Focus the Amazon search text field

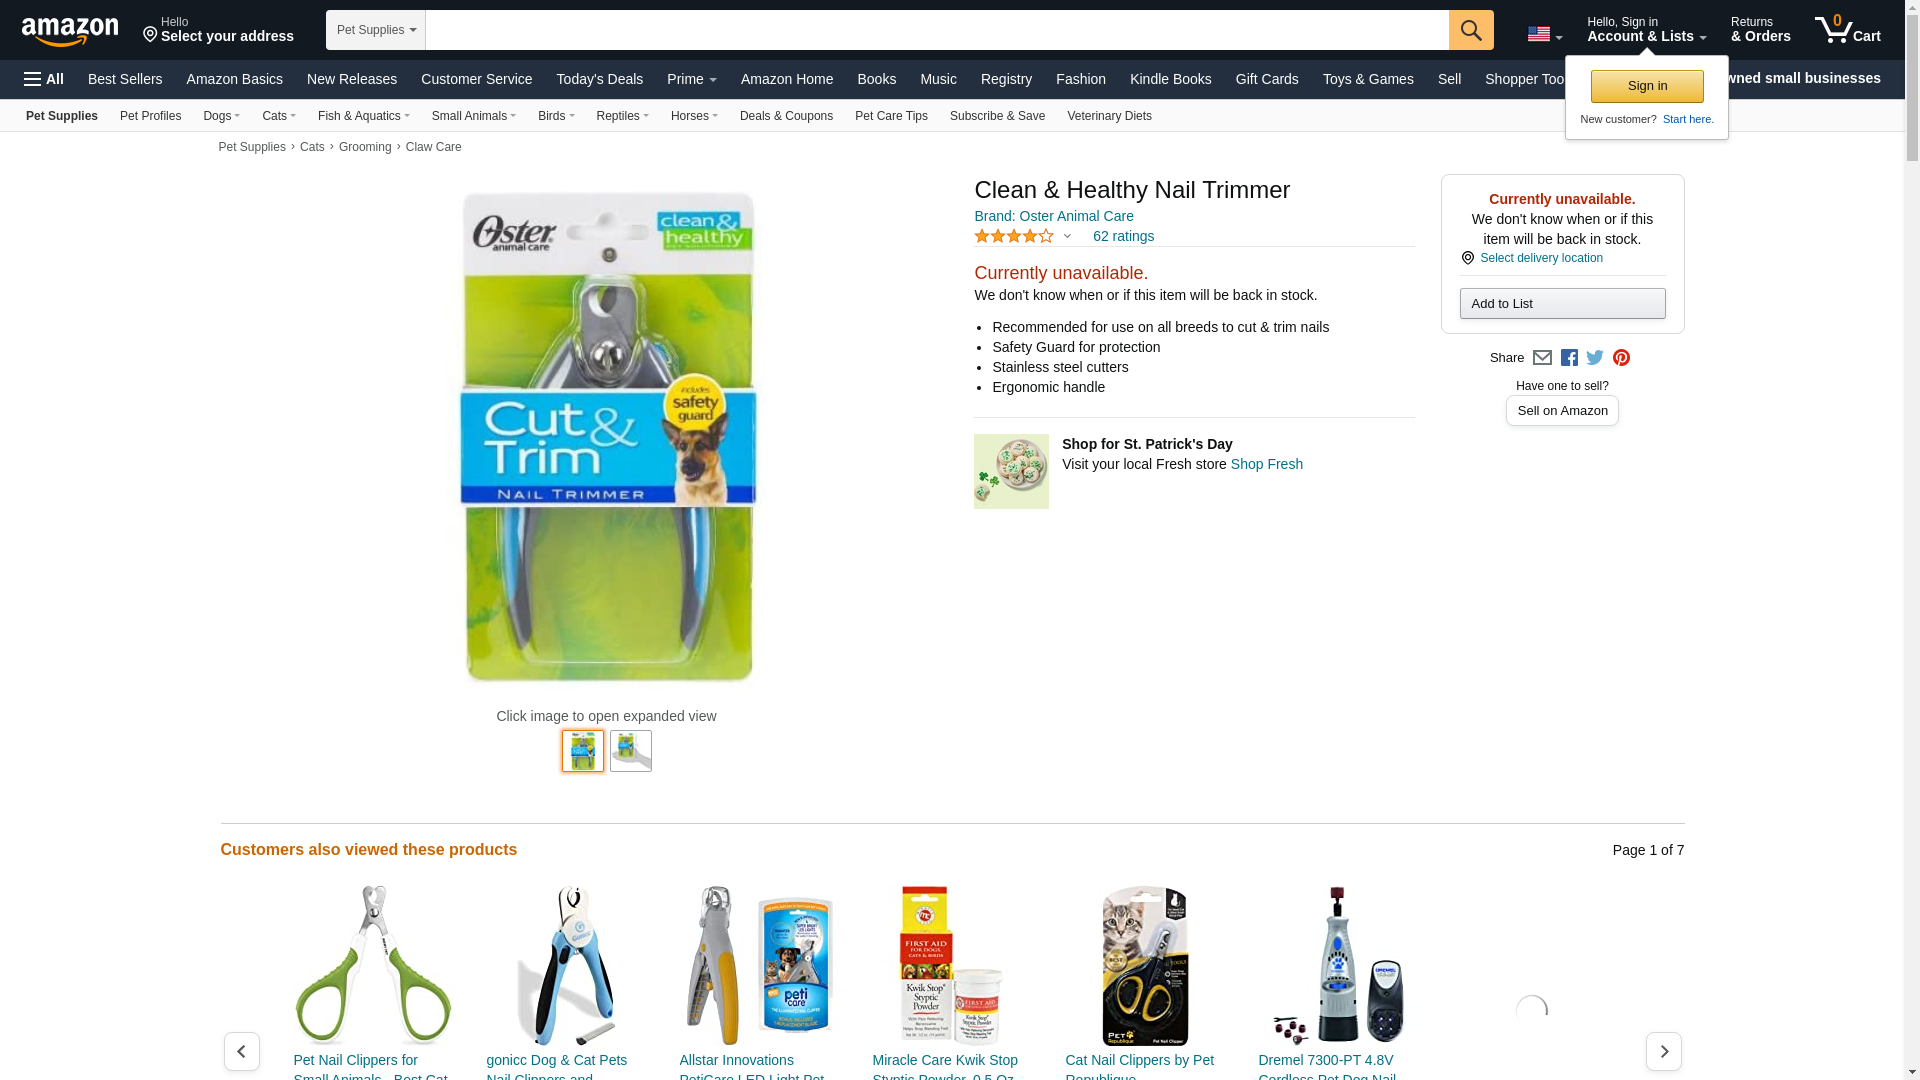point(937,30)
